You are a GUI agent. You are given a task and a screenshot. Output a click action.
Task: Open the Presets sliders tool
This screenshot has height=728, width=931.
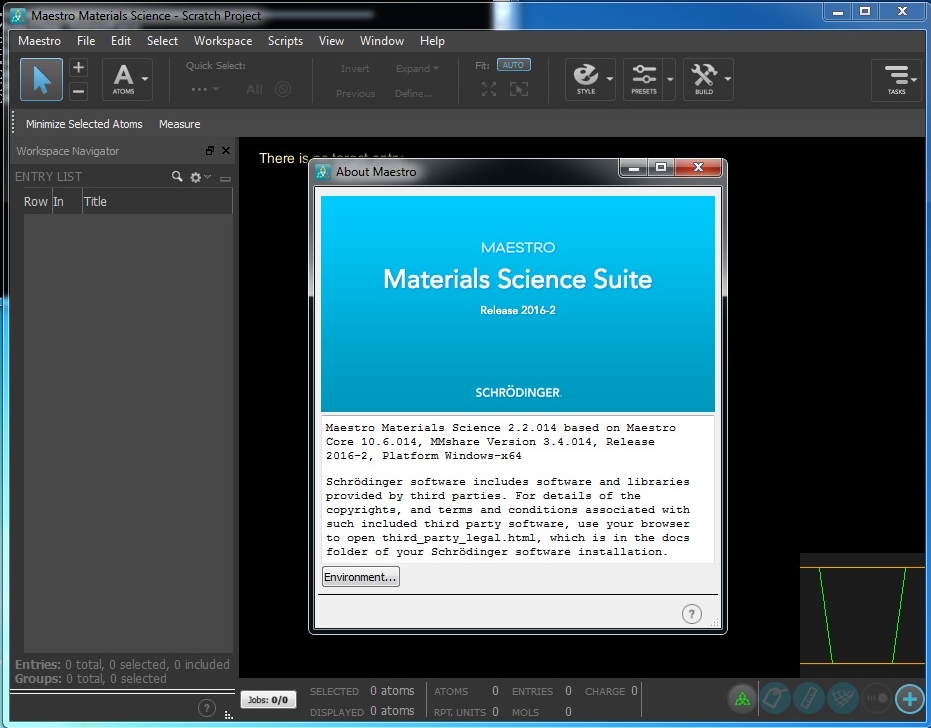644,79
